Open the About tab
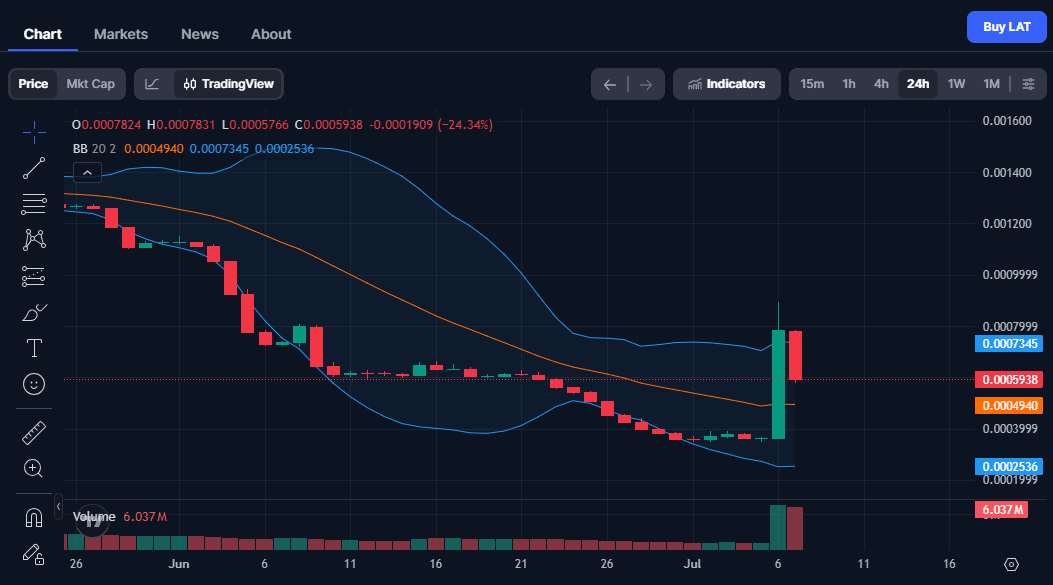Image resolution: width=1053 pixels, height=585 pixels. (x=271, y=34)
